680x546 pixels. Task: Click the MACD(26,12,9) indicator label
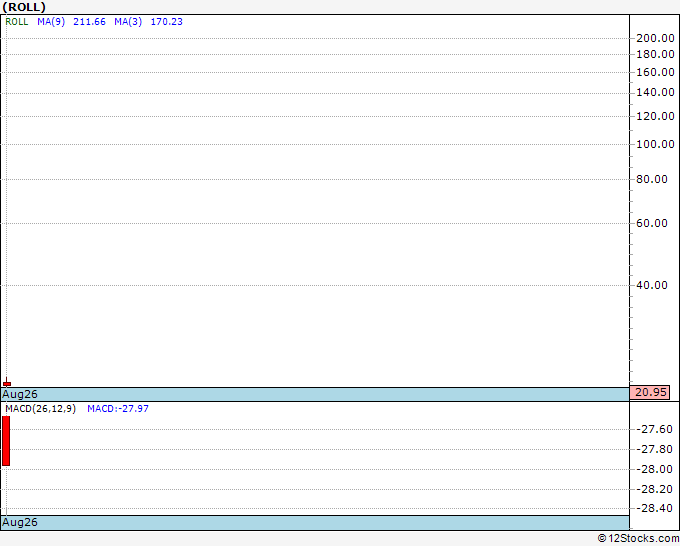pos(40,409)
